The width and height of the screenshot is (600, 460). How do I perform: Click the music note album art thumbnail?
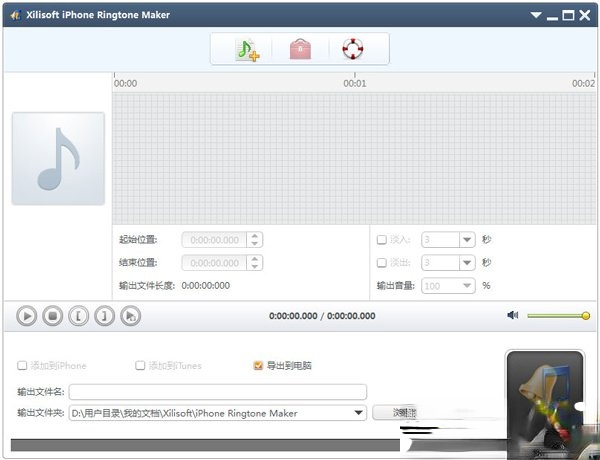pos(58,158)
